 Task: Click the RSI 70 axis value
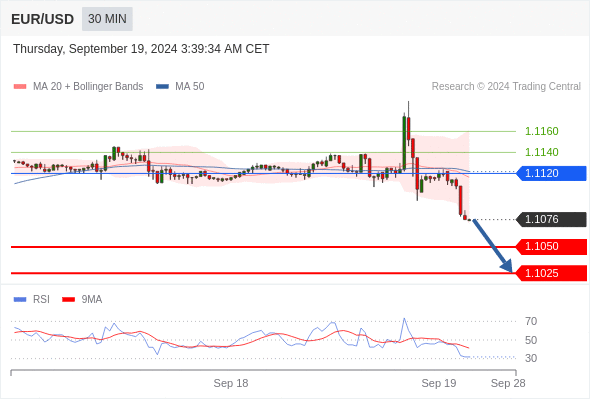click(x=531, y=321)
